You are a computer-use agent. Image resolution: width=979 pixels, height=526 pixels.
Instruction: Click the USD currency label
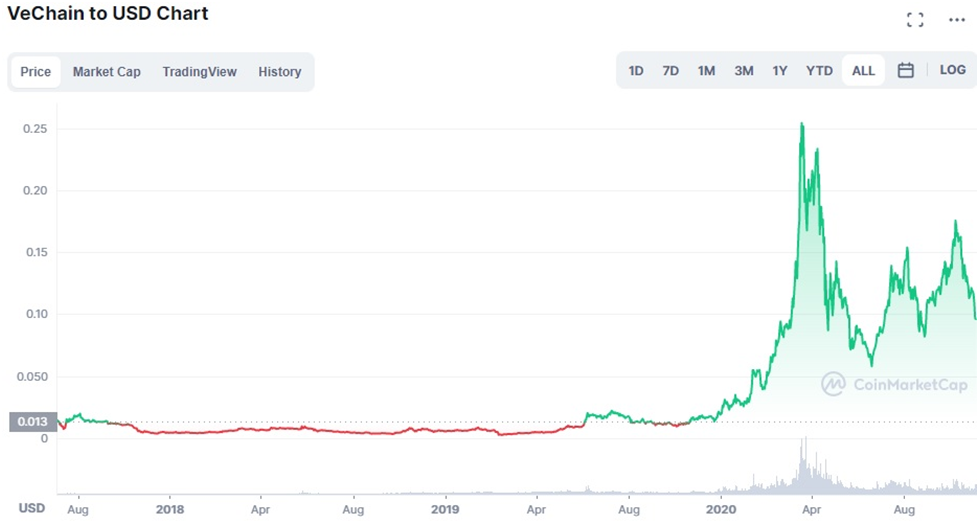tap(31, 508)
